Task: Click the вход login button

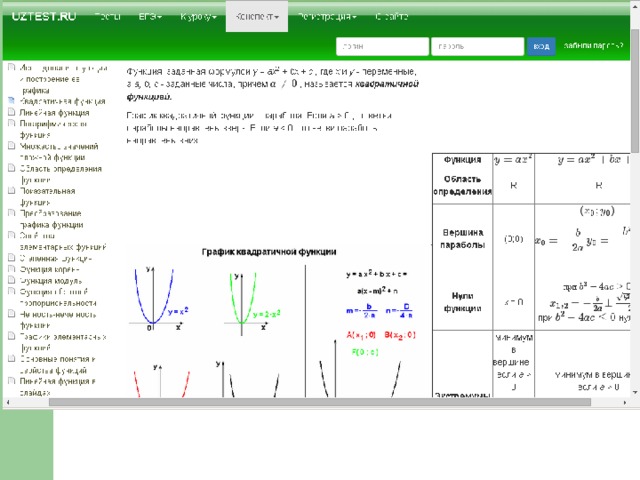Action: point(541,47)
